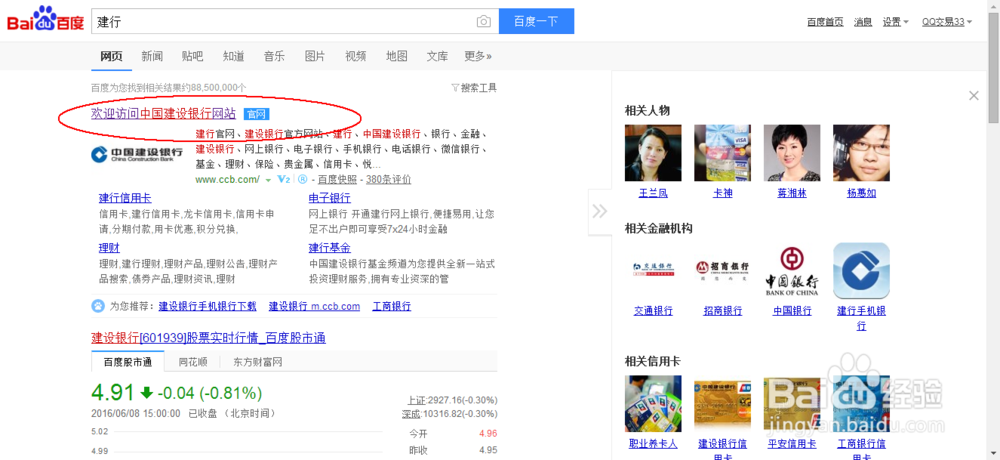
Task: Open the 电子银行 sublink
Action: (x=330, y=198)
